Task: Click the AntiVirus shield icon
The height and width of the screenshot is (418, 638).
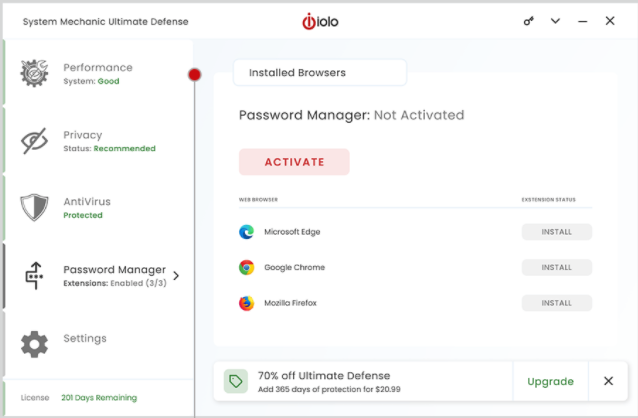Action: tap(35, 208)
